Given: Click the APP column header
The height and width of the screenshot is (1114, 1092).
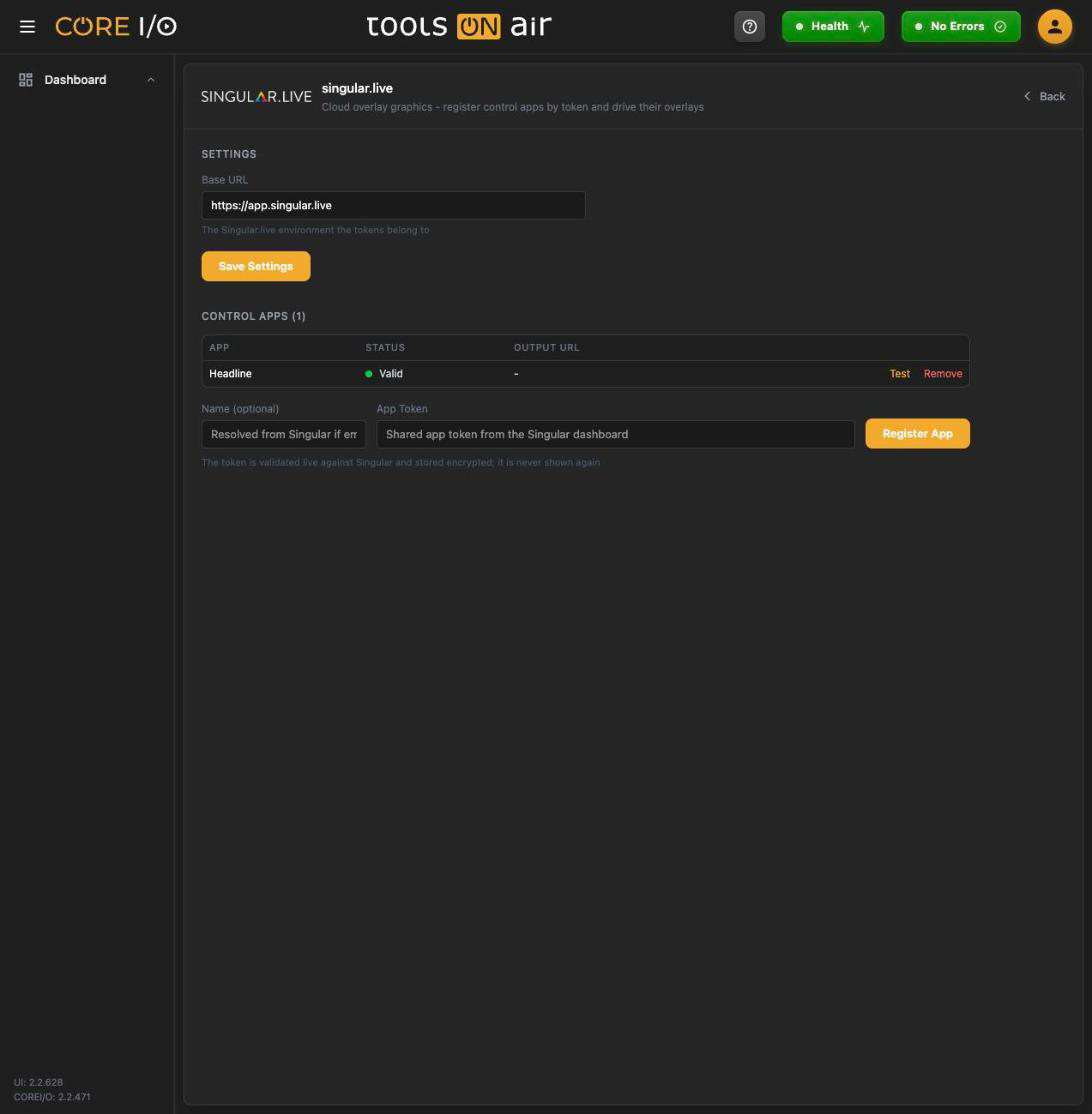Looking at the screenshot, I should click(x=219, y=347).
